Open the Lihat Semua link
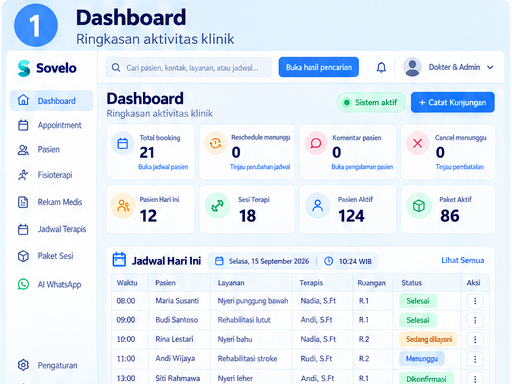Image resolution: width=512 pixels, height=384 pixels. pyautogui.click(x=463, y=260)
